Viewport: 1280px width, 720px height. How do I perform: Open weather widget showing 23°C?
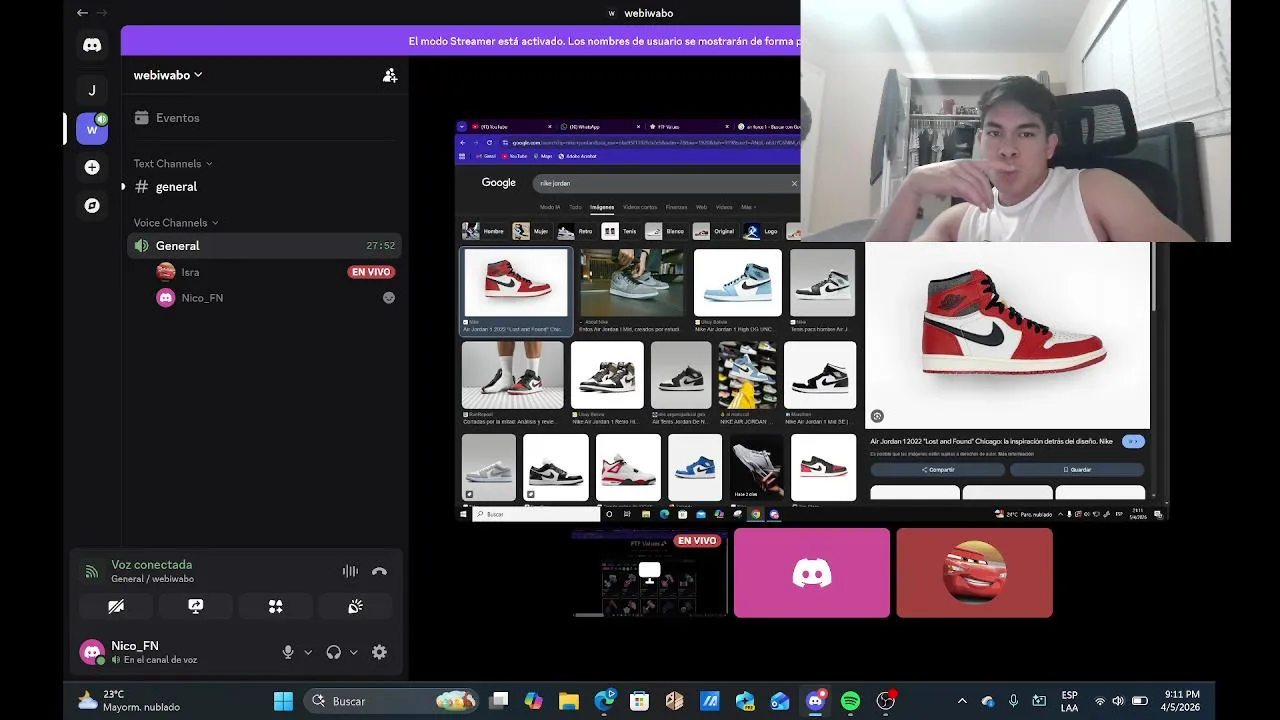coord(130,701)
